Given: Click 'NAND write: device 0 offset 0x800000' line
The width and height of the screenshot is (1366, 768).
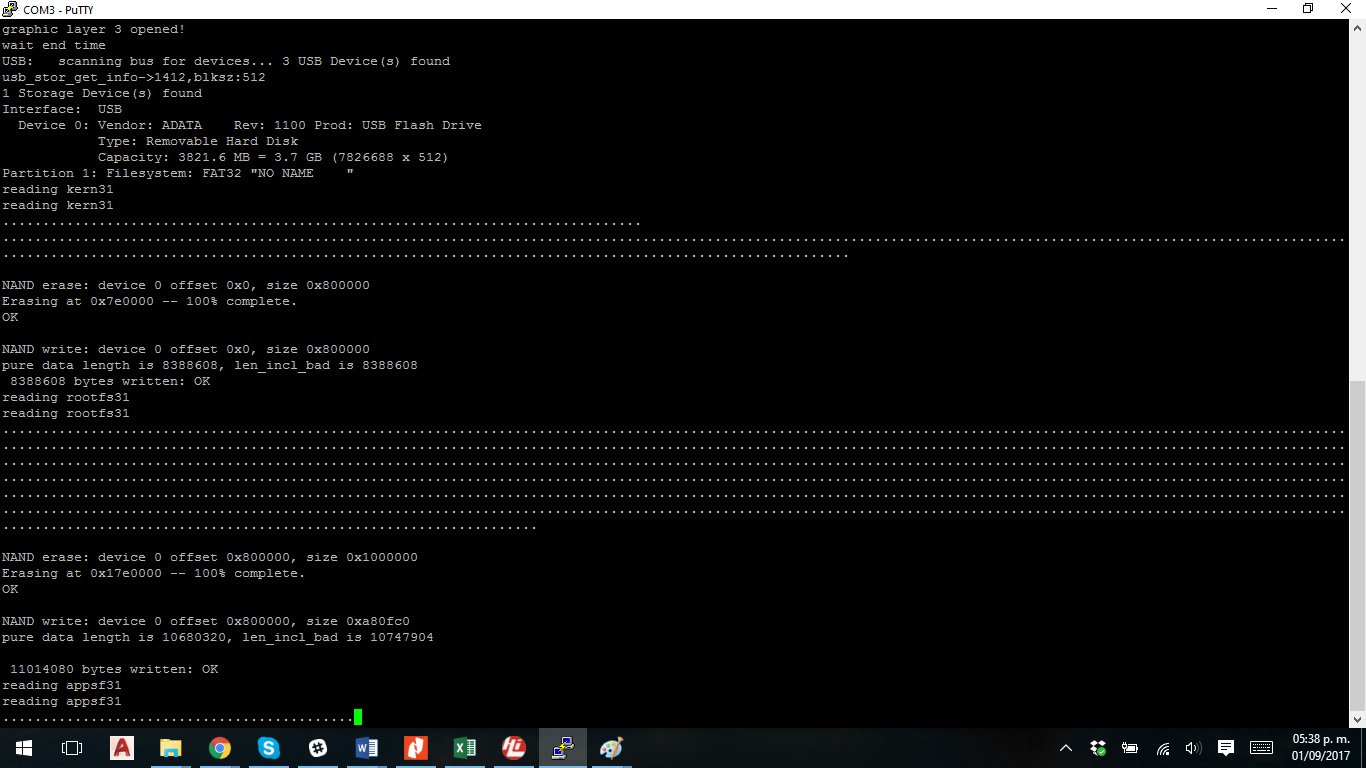Looking at the screenshot, I should pos(206,621).
